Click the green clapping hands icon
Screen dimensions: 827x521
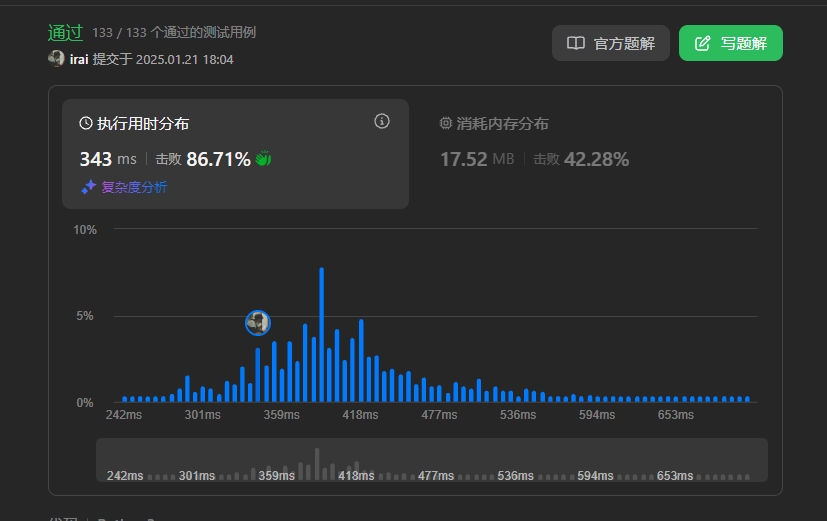[263, 158]
